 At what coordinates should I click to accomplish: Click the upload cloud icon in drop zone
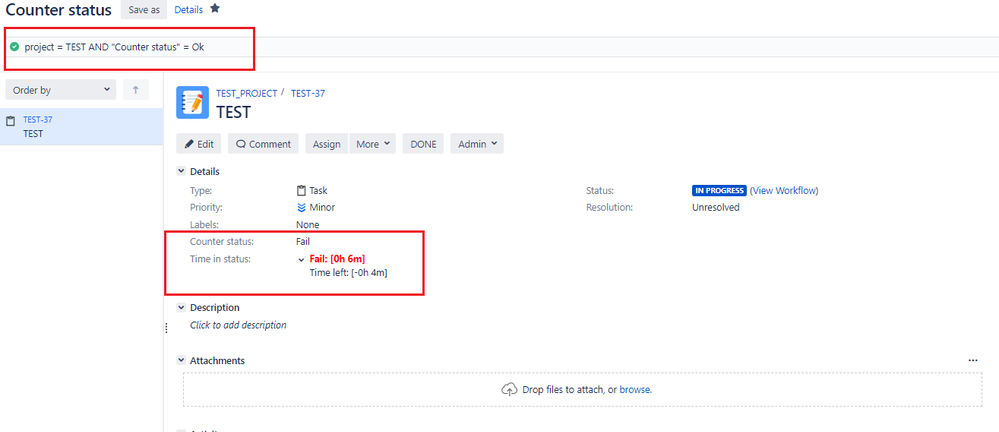coord(509,389)
